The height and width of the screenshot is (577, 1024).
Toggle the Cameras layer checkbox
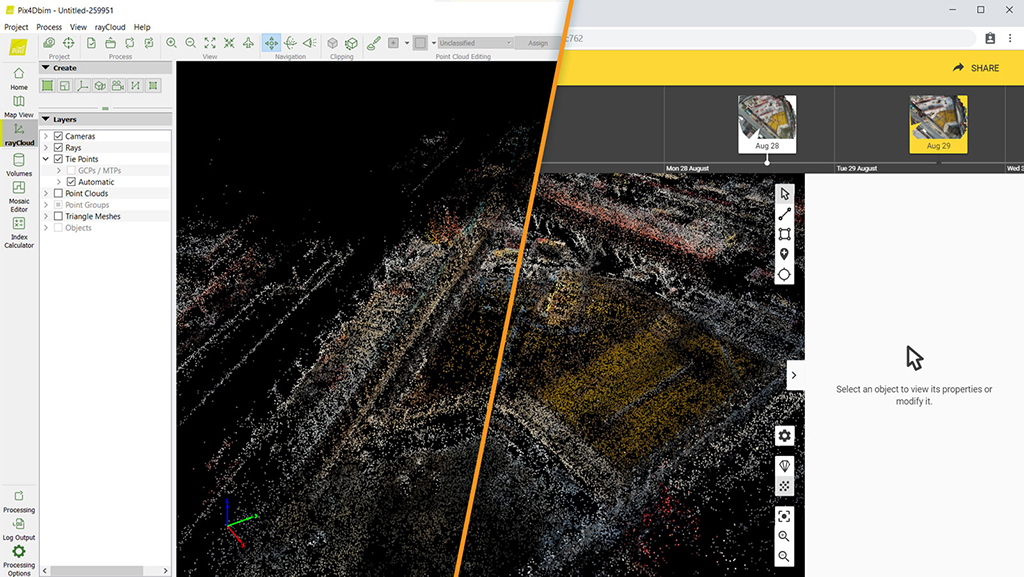(x=58, y=136)
